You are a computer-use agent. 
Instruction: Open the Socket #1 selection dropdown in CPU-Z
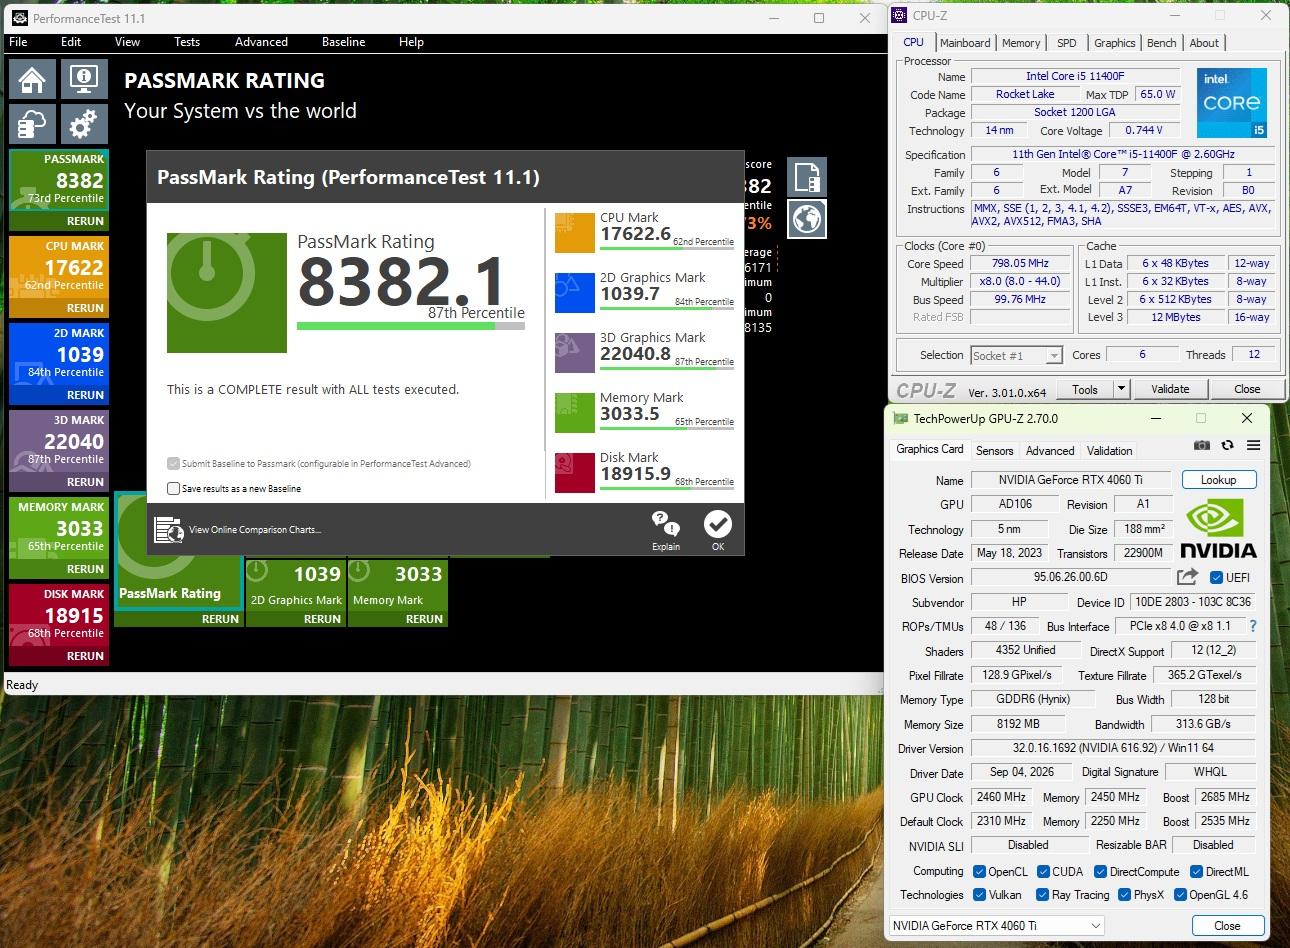(x=1015, y=355)
